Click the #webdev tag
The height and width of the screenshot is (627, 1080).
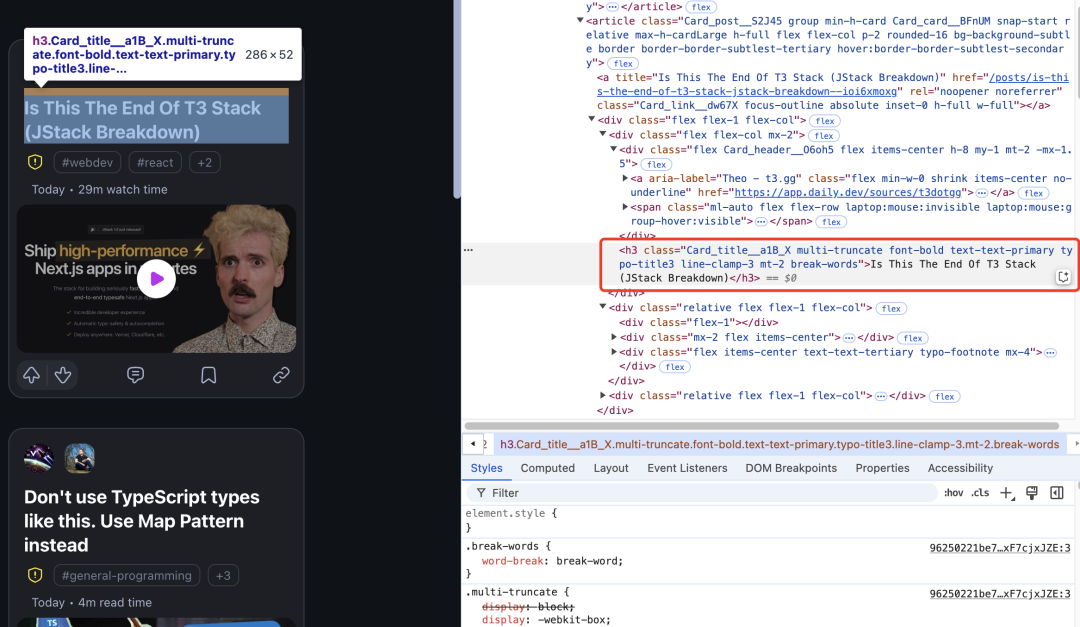point(89,162)
